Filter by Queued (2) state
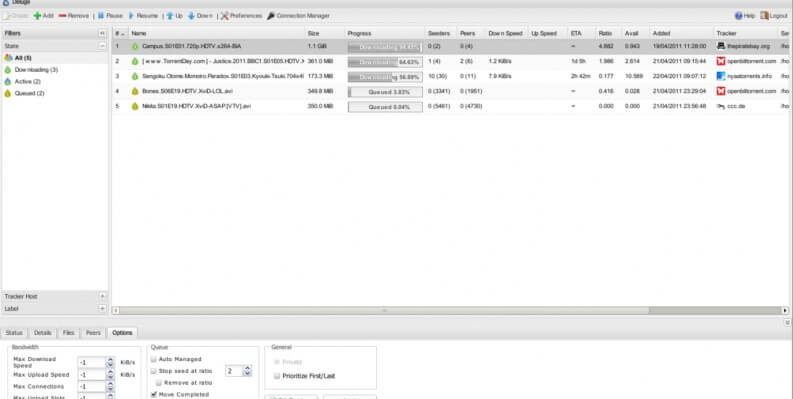793x399 pixels. 25,94
